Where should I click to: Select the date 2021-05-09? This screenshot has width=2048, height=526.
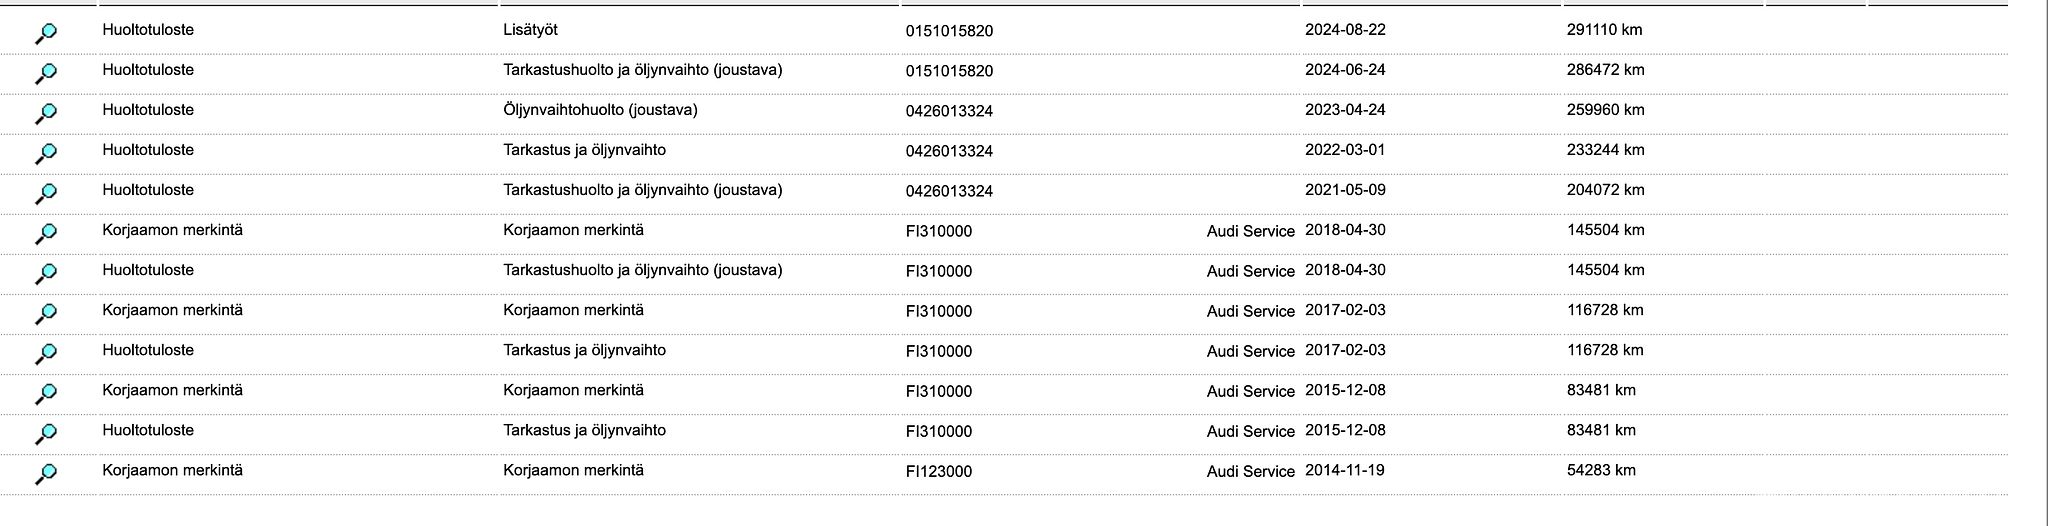pyautogui.click(x=1345, y=190)
